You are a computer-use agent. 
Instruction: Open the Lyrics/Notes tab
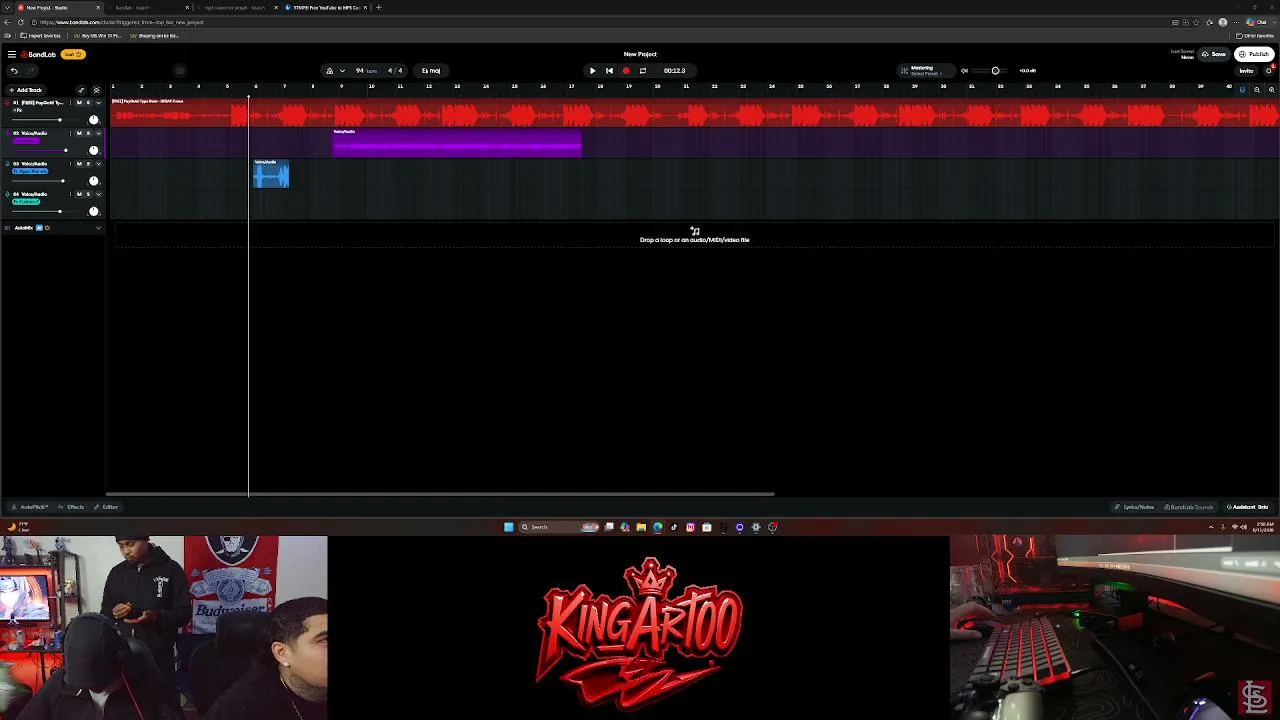click(1135, 507)
